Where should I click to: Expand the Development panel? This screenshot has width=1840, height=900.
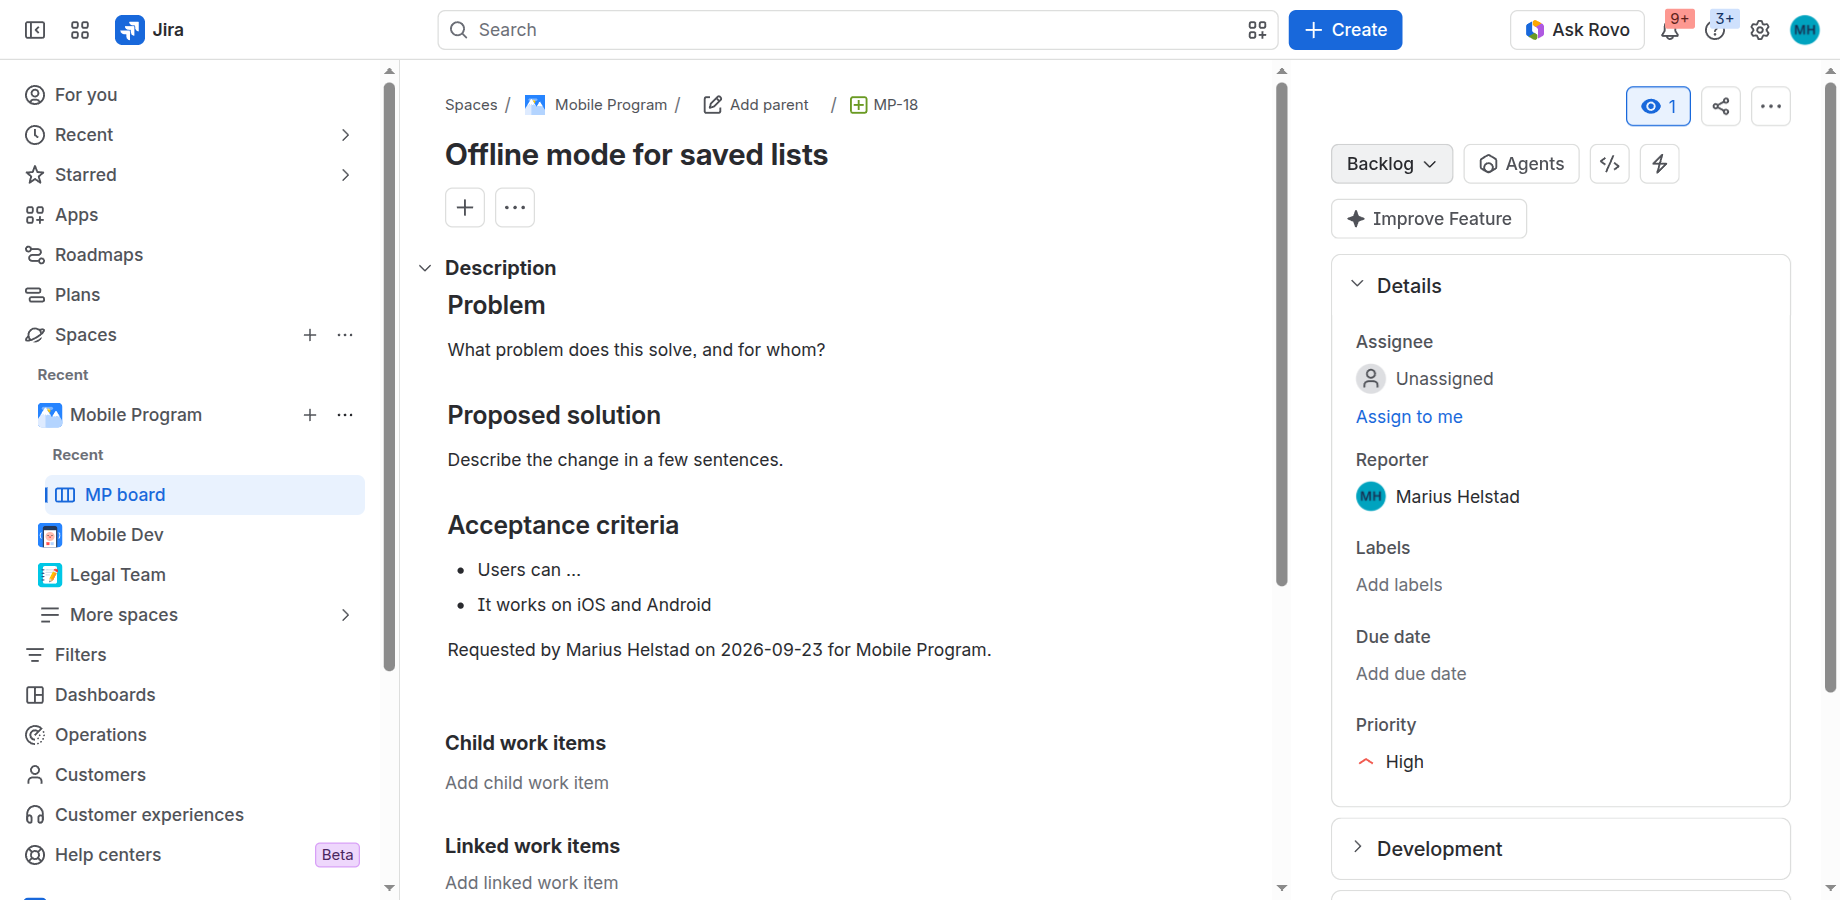(1357, 848)
